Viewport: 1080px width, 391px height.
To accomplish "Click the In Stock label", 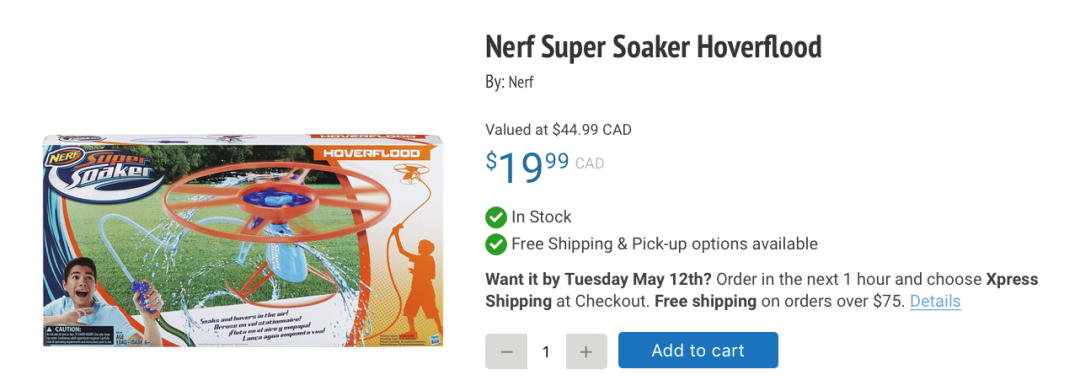I will (x=541, y=217).
